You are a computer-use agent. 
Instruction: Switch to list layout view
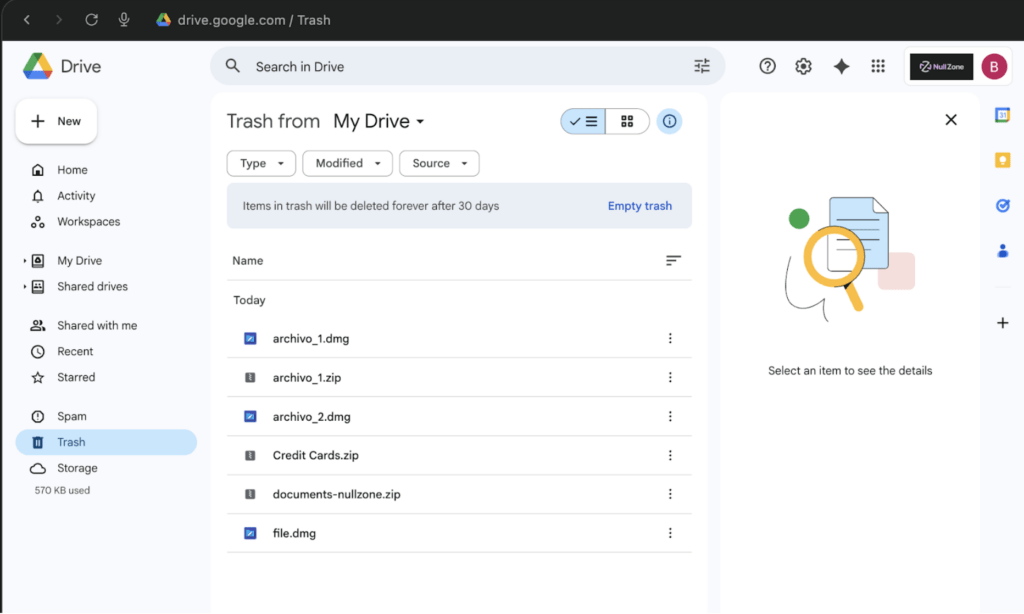583,121
